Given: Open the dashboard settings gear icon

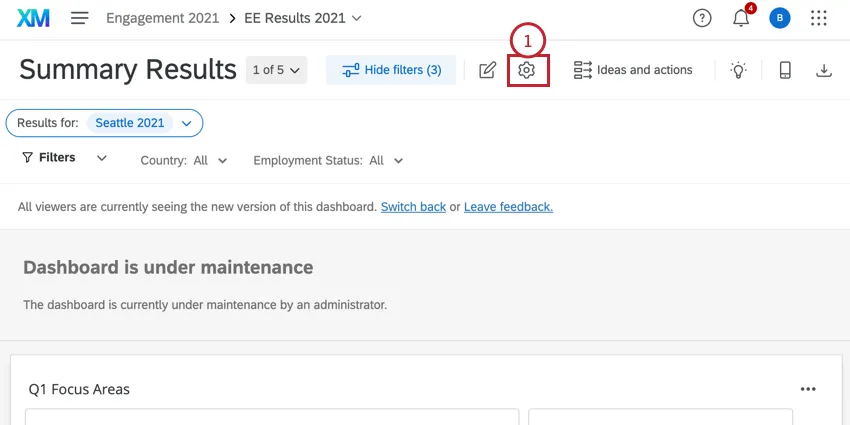Looking at the screenshot, I should (527, 70).
